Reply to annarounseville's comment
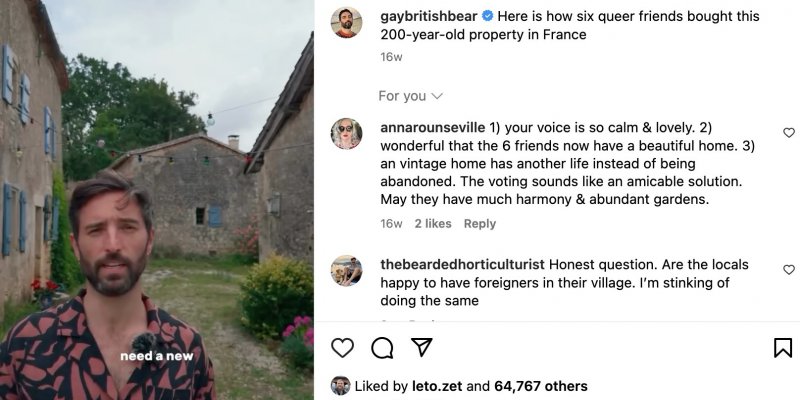800x400 pixels. point(479,224)
